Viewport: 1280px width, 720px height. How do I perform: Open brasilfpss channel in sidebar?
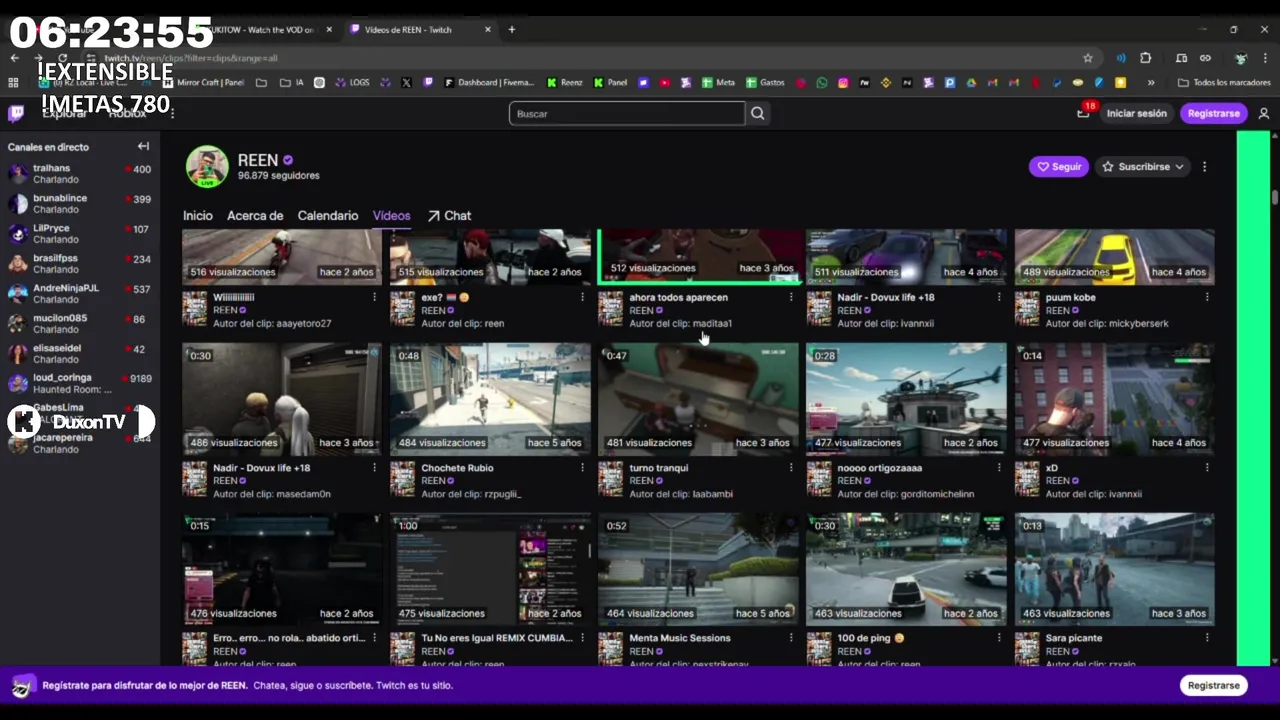click(79, 264)
